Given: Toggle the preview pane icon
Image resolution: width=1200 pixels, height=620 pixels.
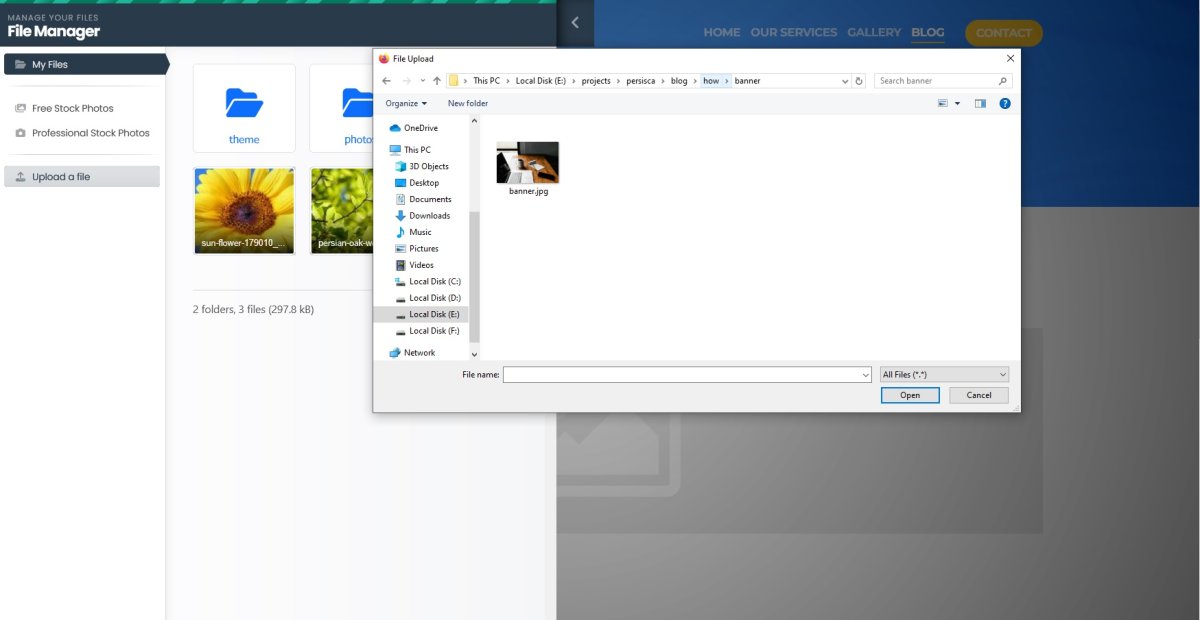Looking at the screenshot, I should tap(980, 103).
